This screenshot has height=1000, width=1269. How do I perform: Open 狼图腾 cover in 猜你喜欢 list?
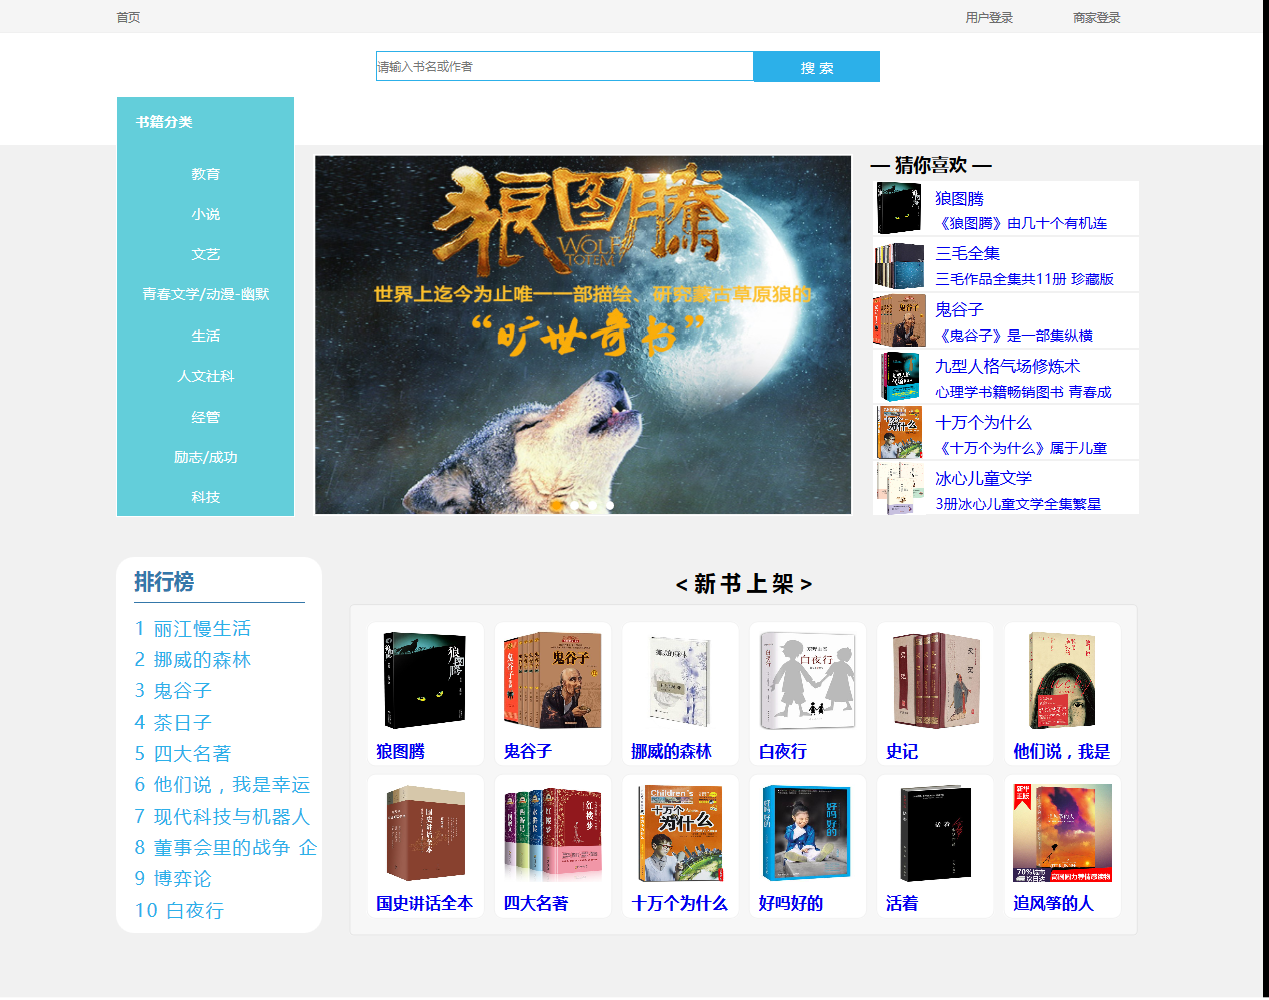click(x=899, y=208)
